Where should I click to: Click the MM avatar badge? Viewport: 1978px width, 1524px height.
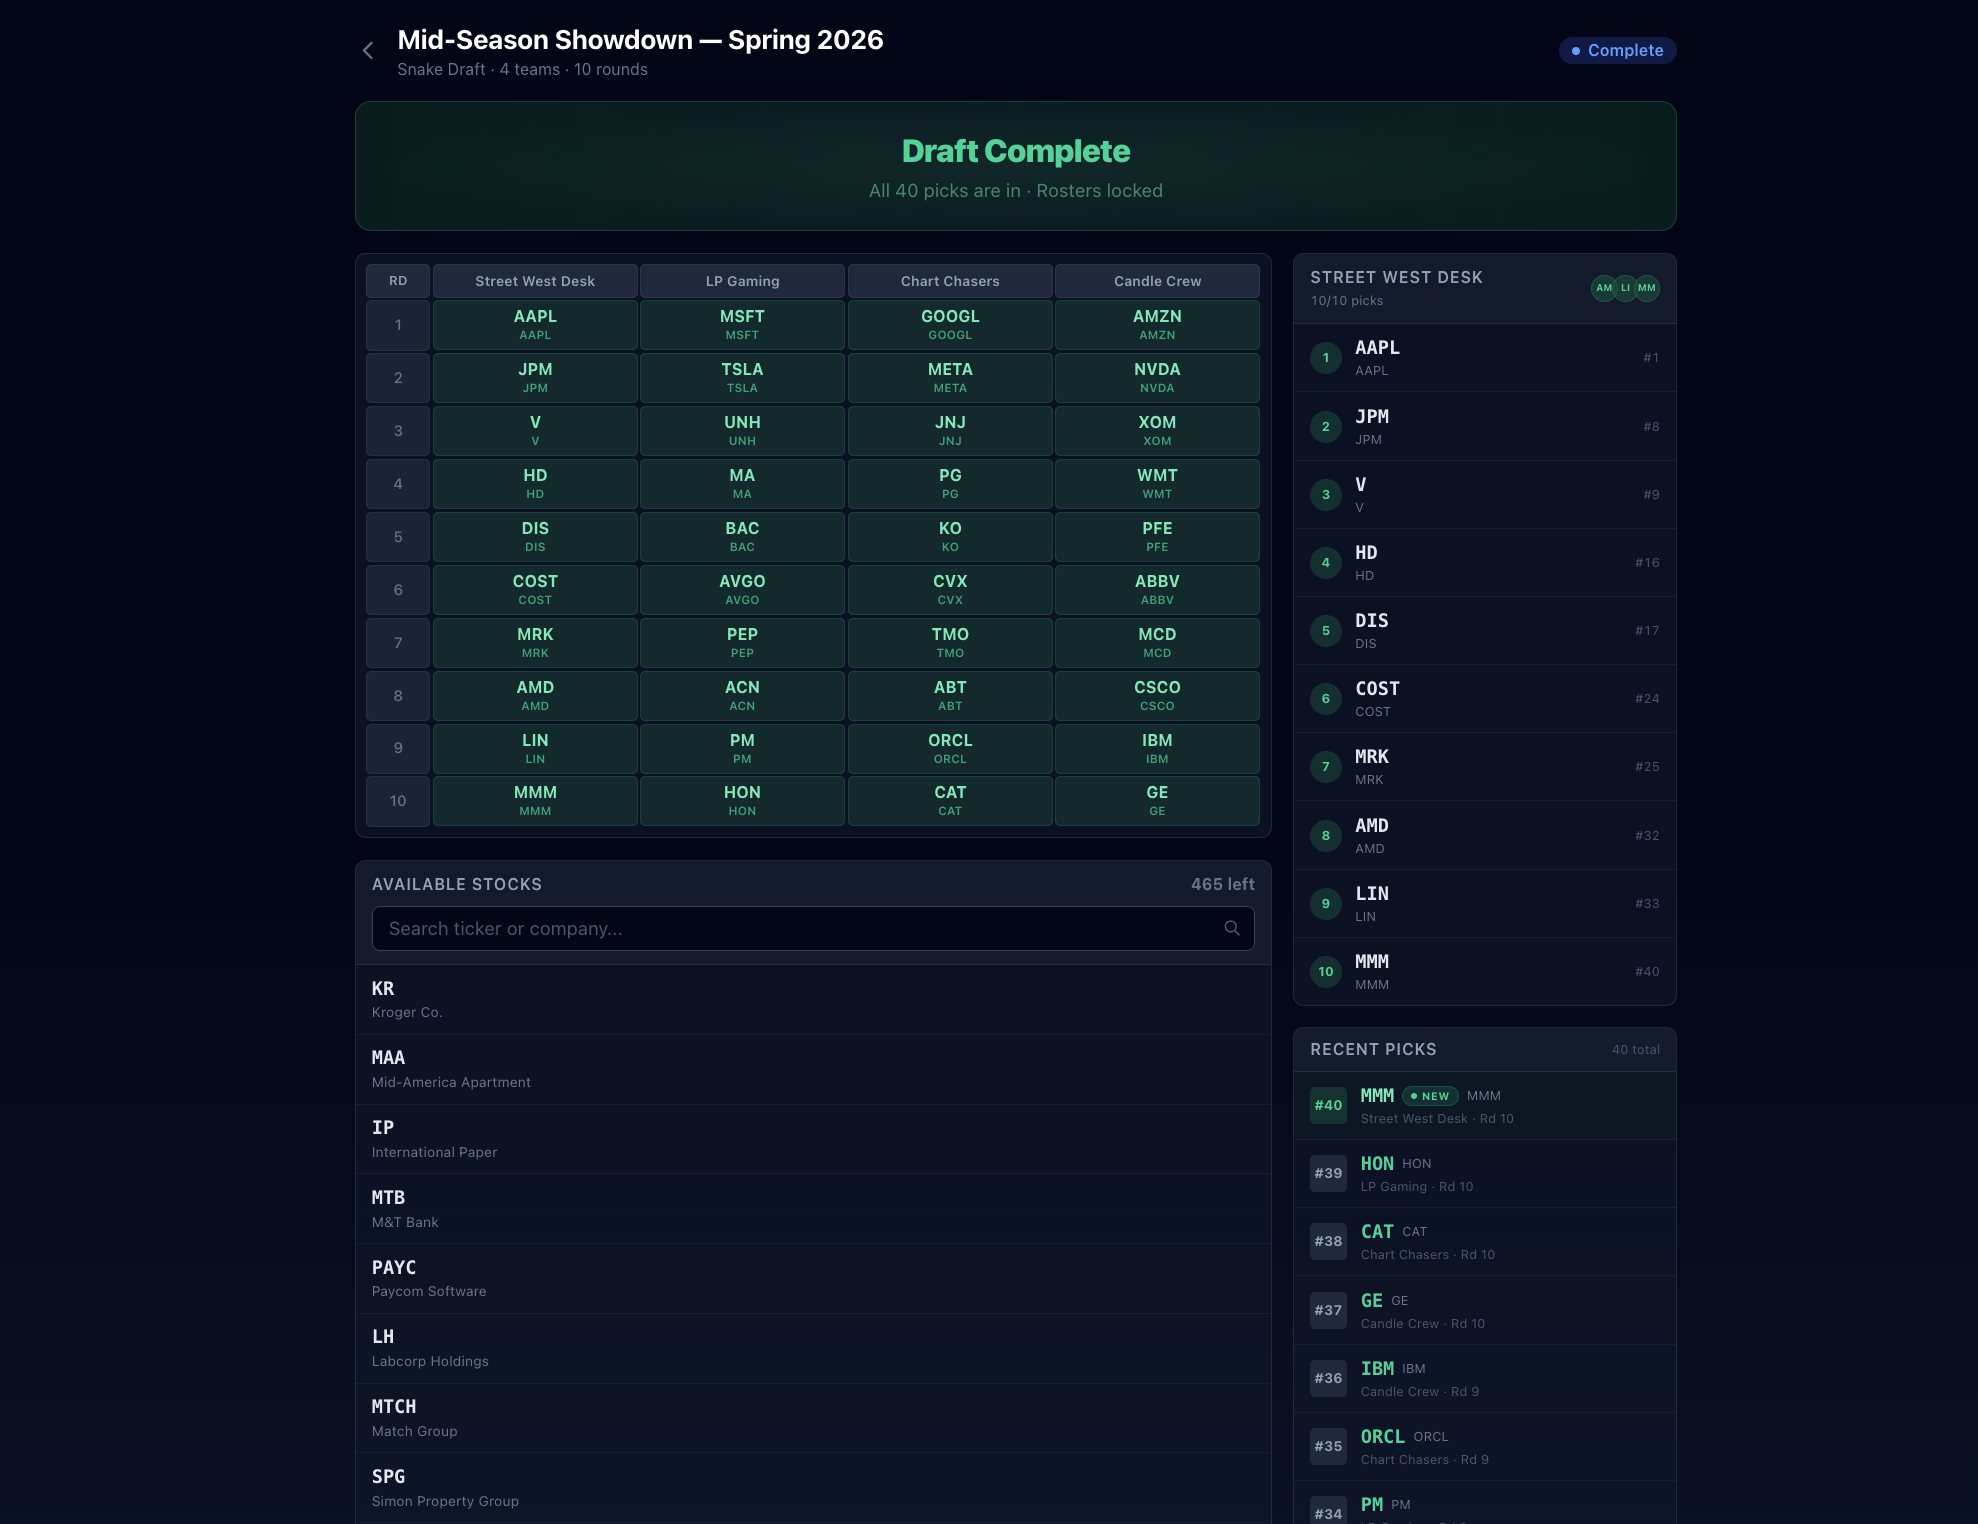[x=1647, y=288]
